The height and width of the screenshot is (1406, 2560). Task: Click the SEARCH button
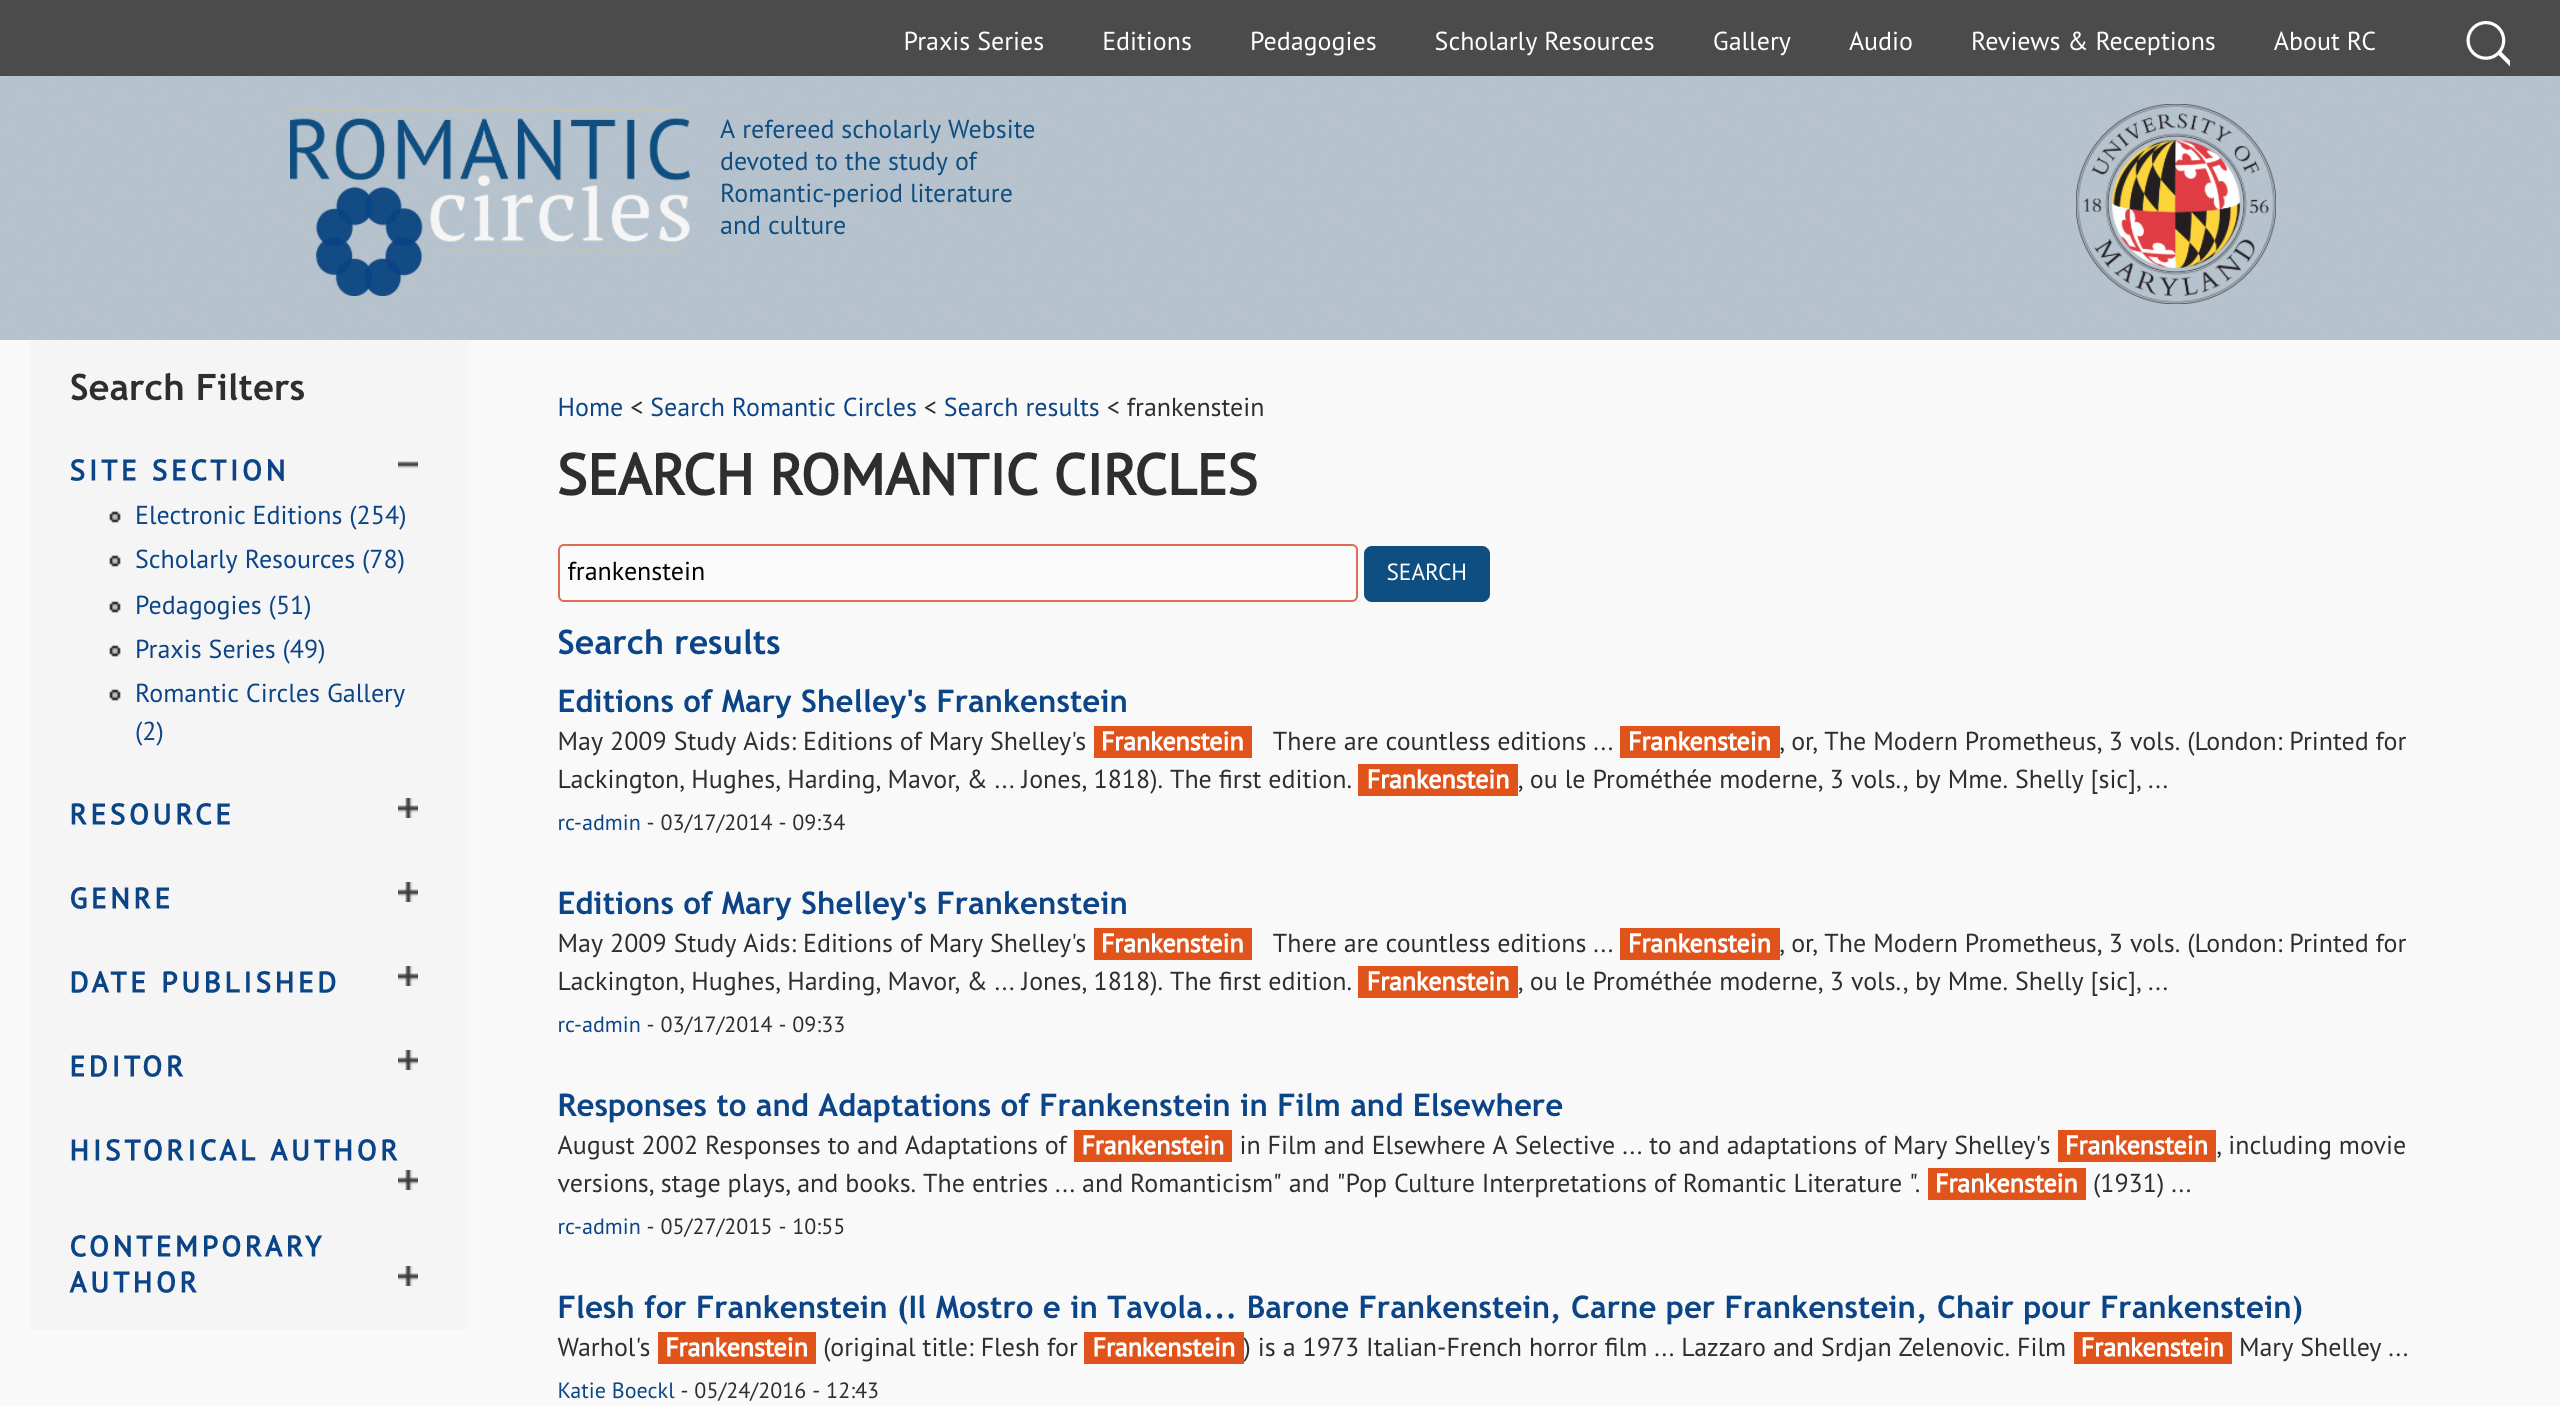tap(1426, 573)
